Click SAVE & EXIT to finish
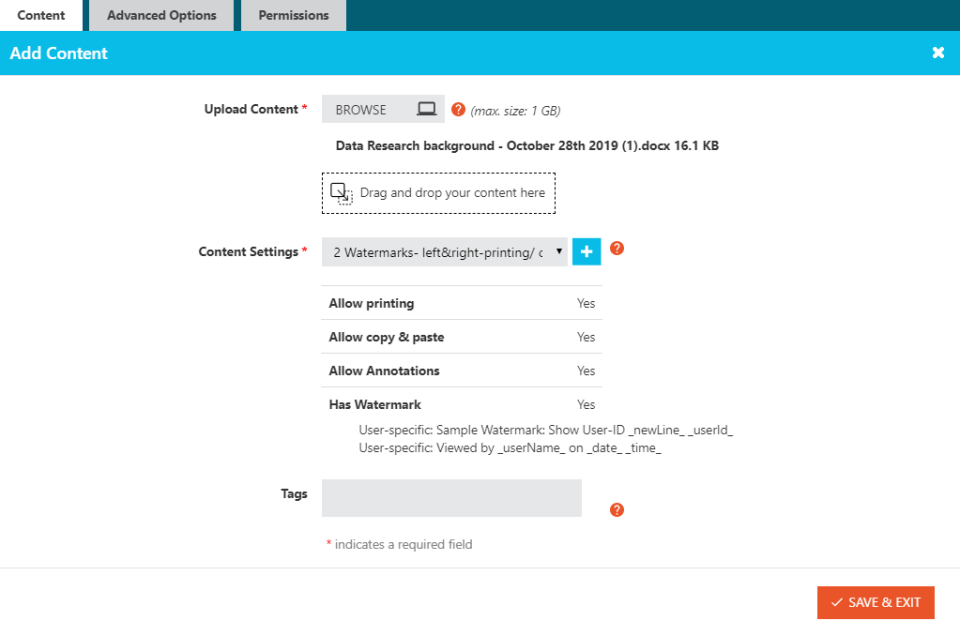 [875, 602]
